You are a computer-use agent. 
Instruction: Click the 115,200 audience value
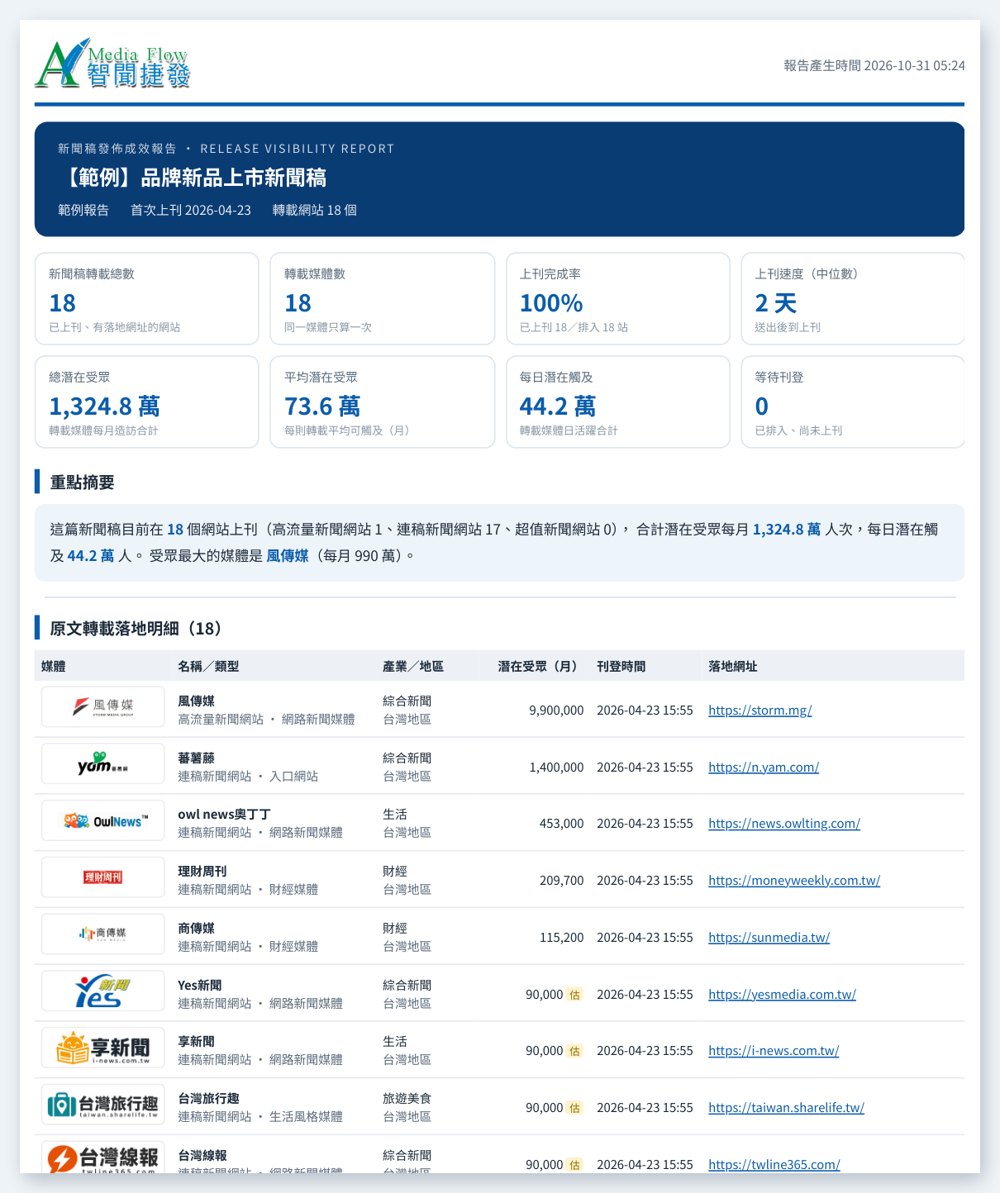pos(562,937)
